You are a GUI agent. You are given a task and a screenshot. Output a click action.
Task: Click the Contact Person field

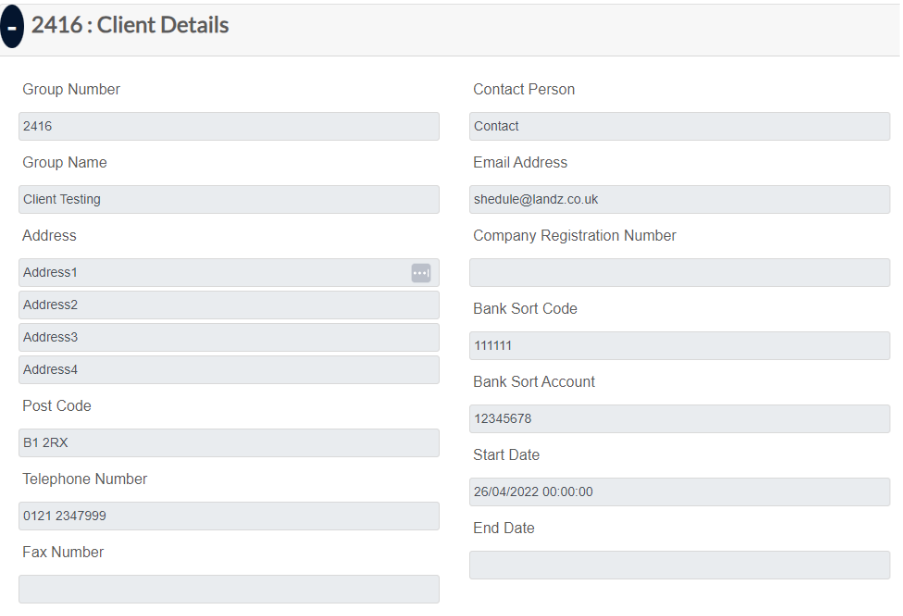coord(679,126)
